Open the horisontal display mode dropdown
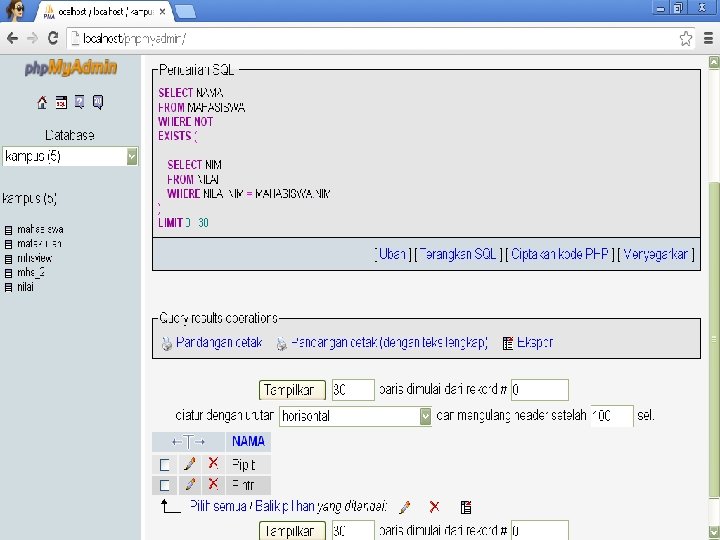This screenshot has width=720, height=540. (355, 416)
